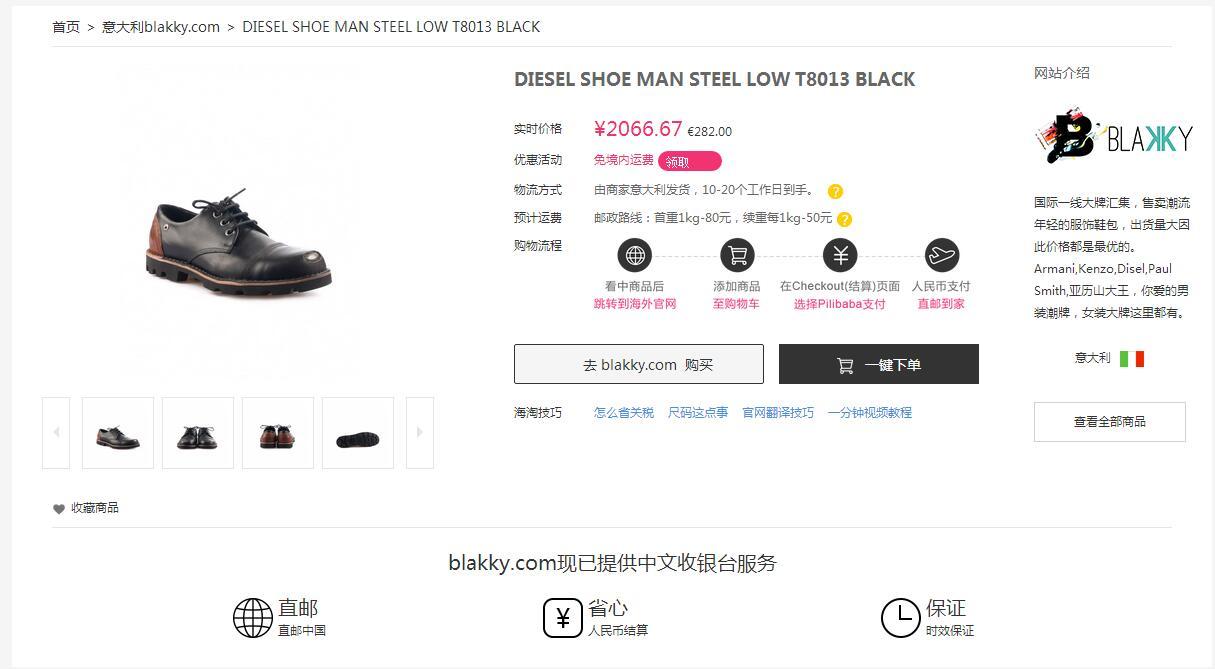This screenshot has width=1215, height=669.
Task: Click the airplane direct-shipping icon
Action: [x=941, y=255]
